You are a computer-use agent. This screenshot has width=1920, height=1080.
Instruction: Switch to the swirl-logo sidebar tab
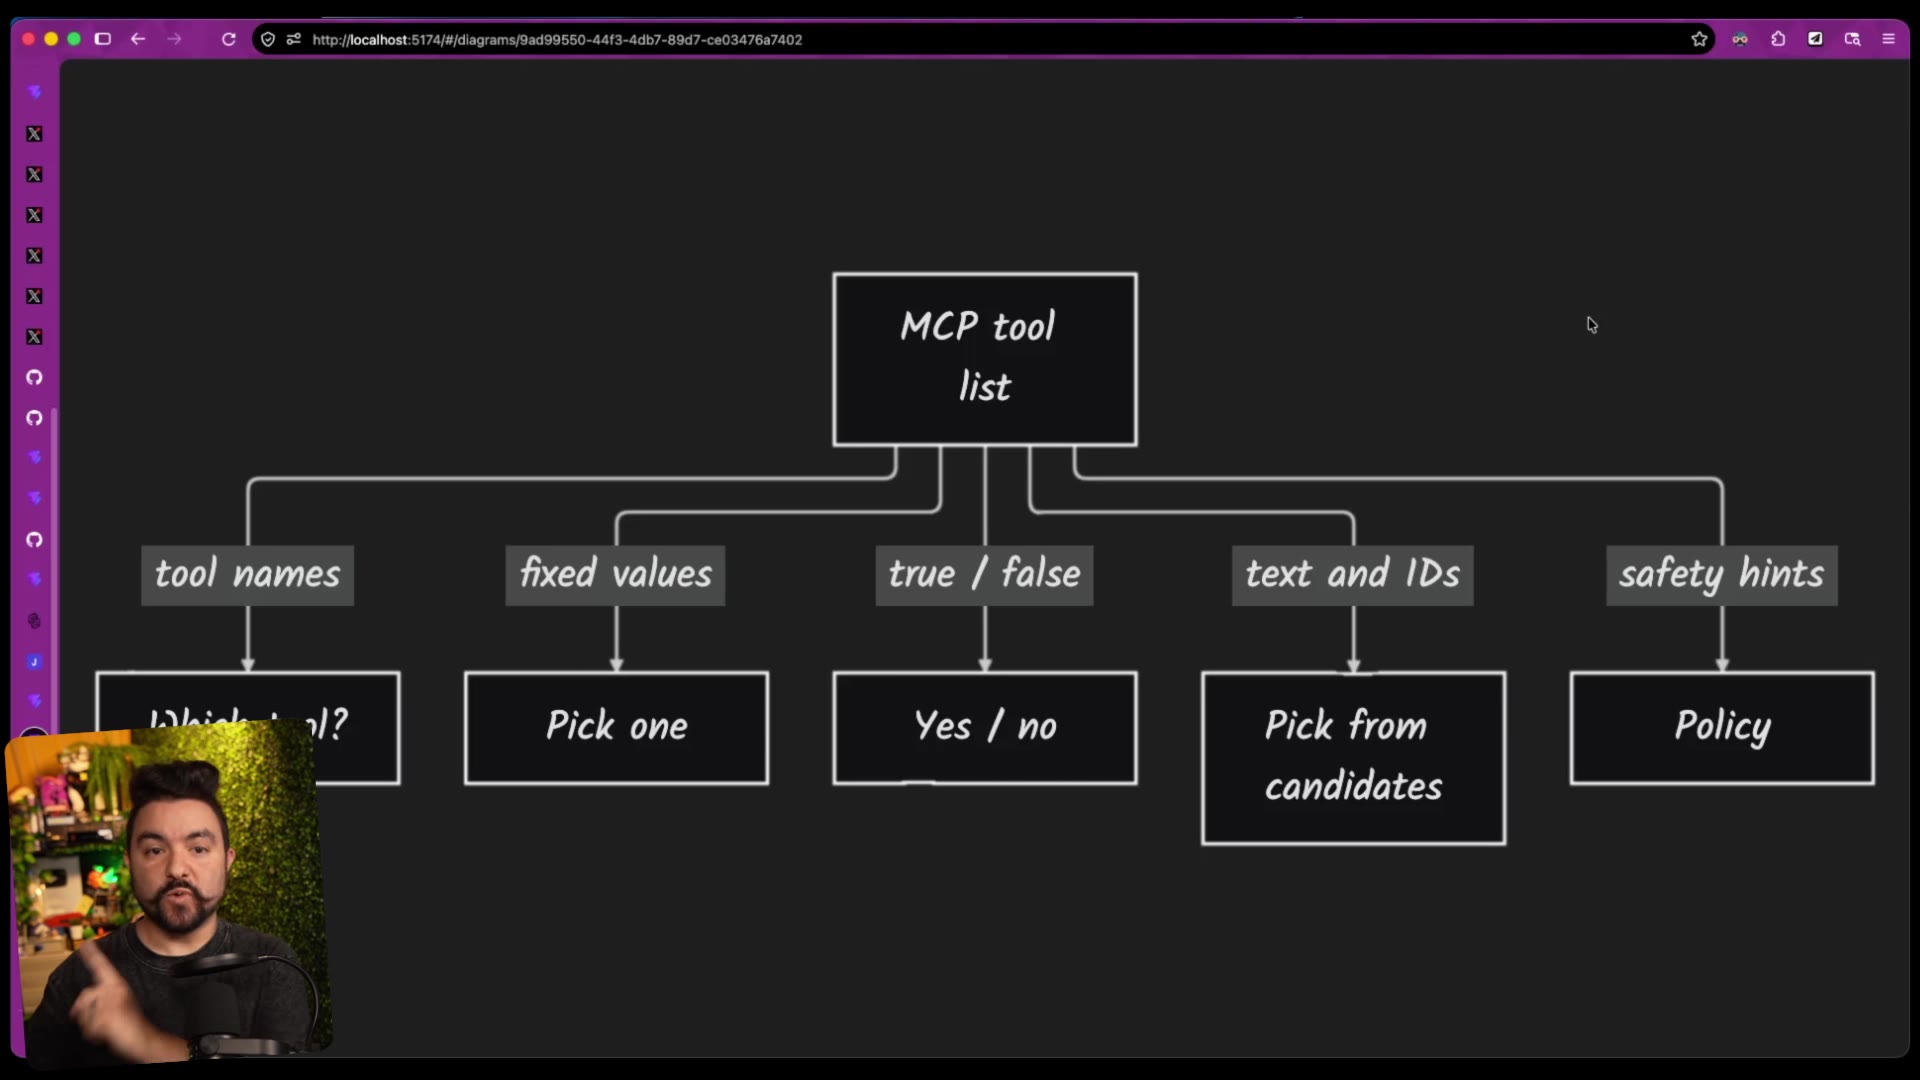point(34,621)
